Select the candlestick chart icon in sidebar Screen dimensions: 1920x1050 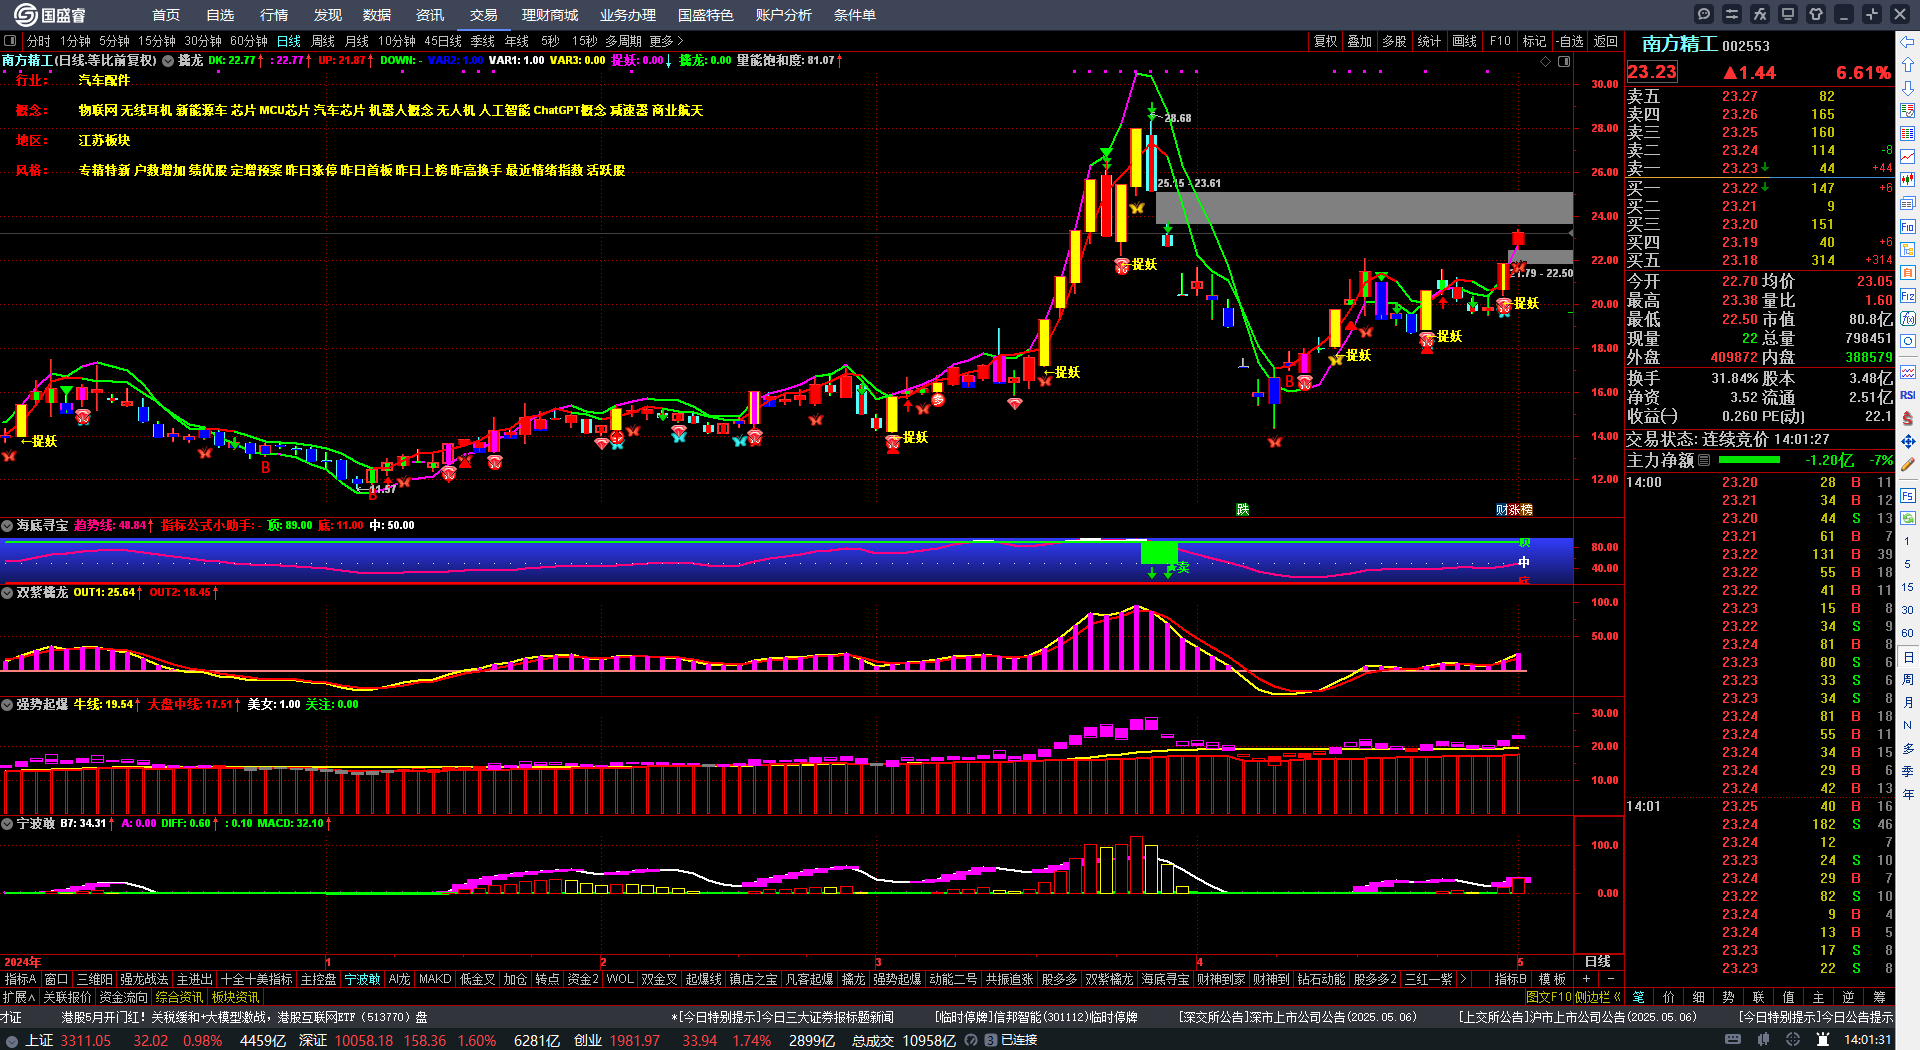[1908, 180]
